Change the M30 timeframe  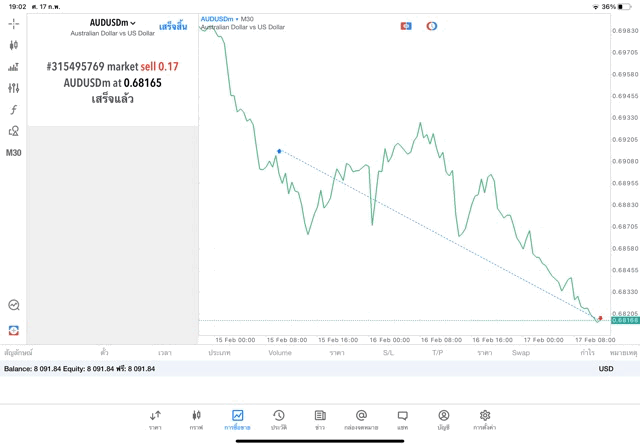pos(13,153)
